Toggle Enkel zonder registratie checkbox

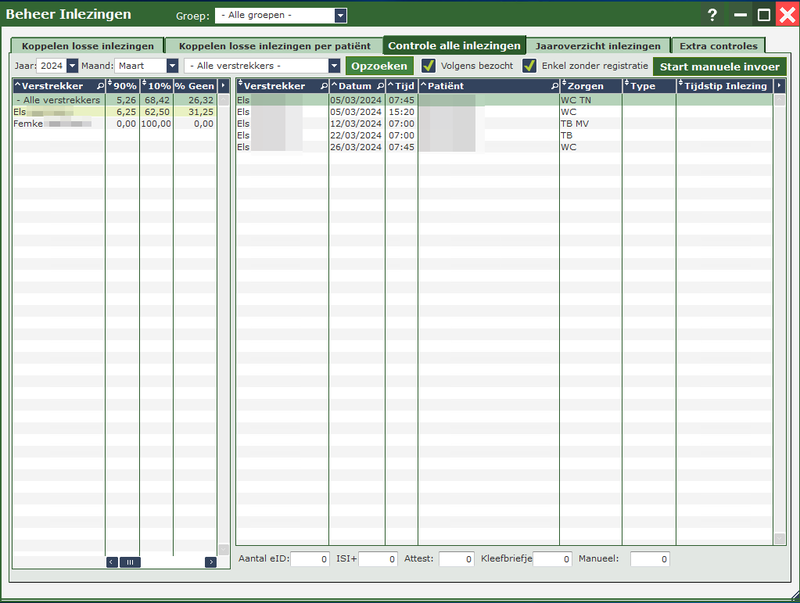(530, 66)
